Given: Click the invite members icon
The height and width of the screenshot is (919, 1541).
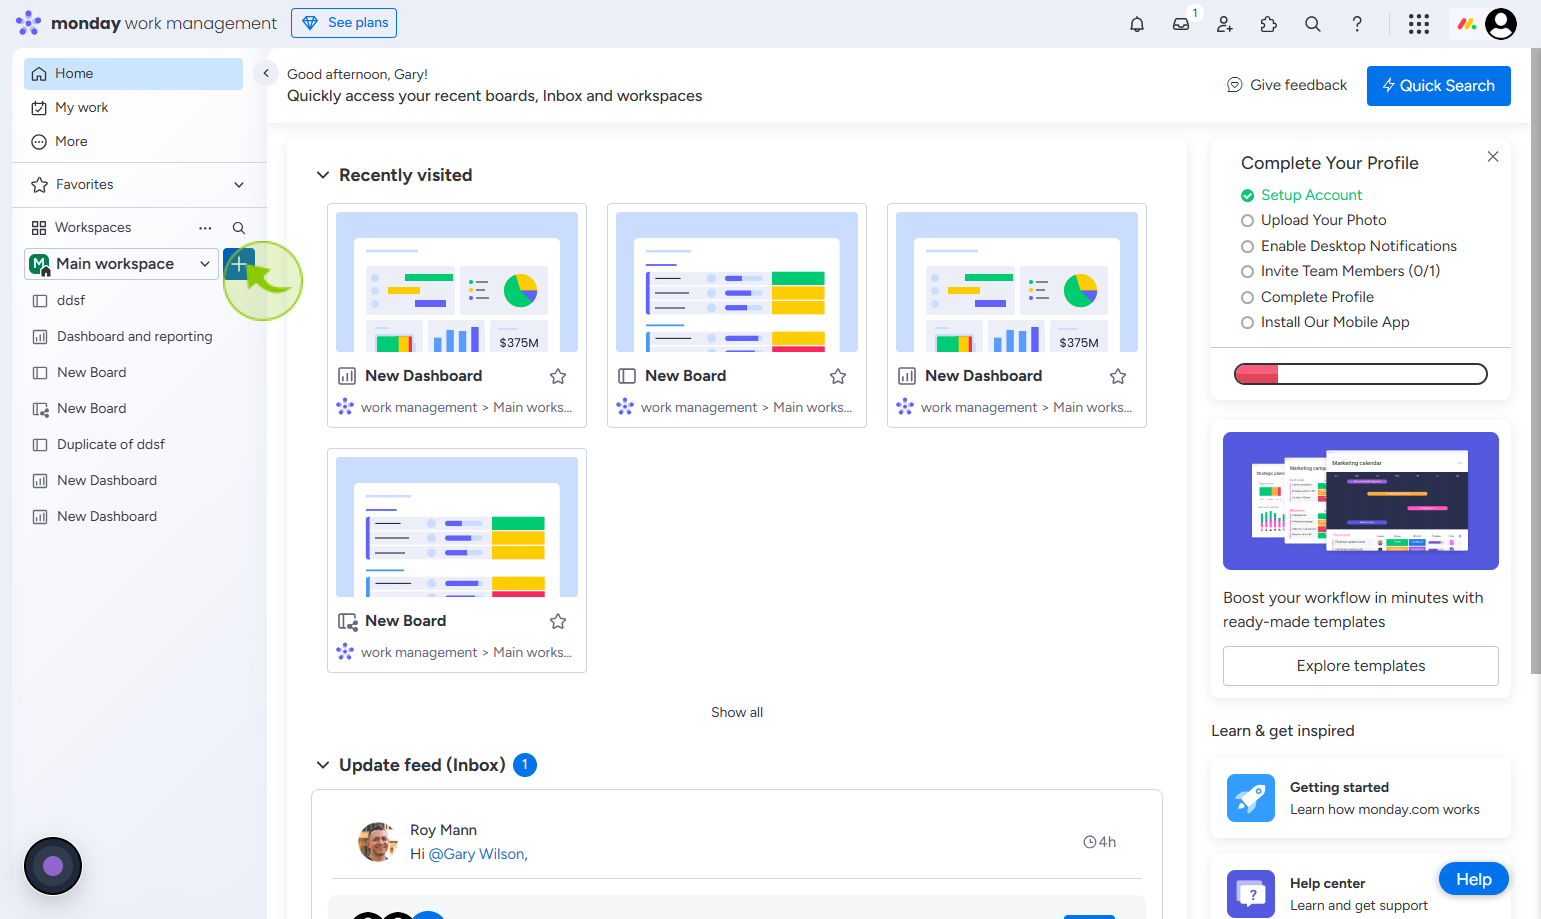Looking at the screenshot, I should tap(1225, 24).
